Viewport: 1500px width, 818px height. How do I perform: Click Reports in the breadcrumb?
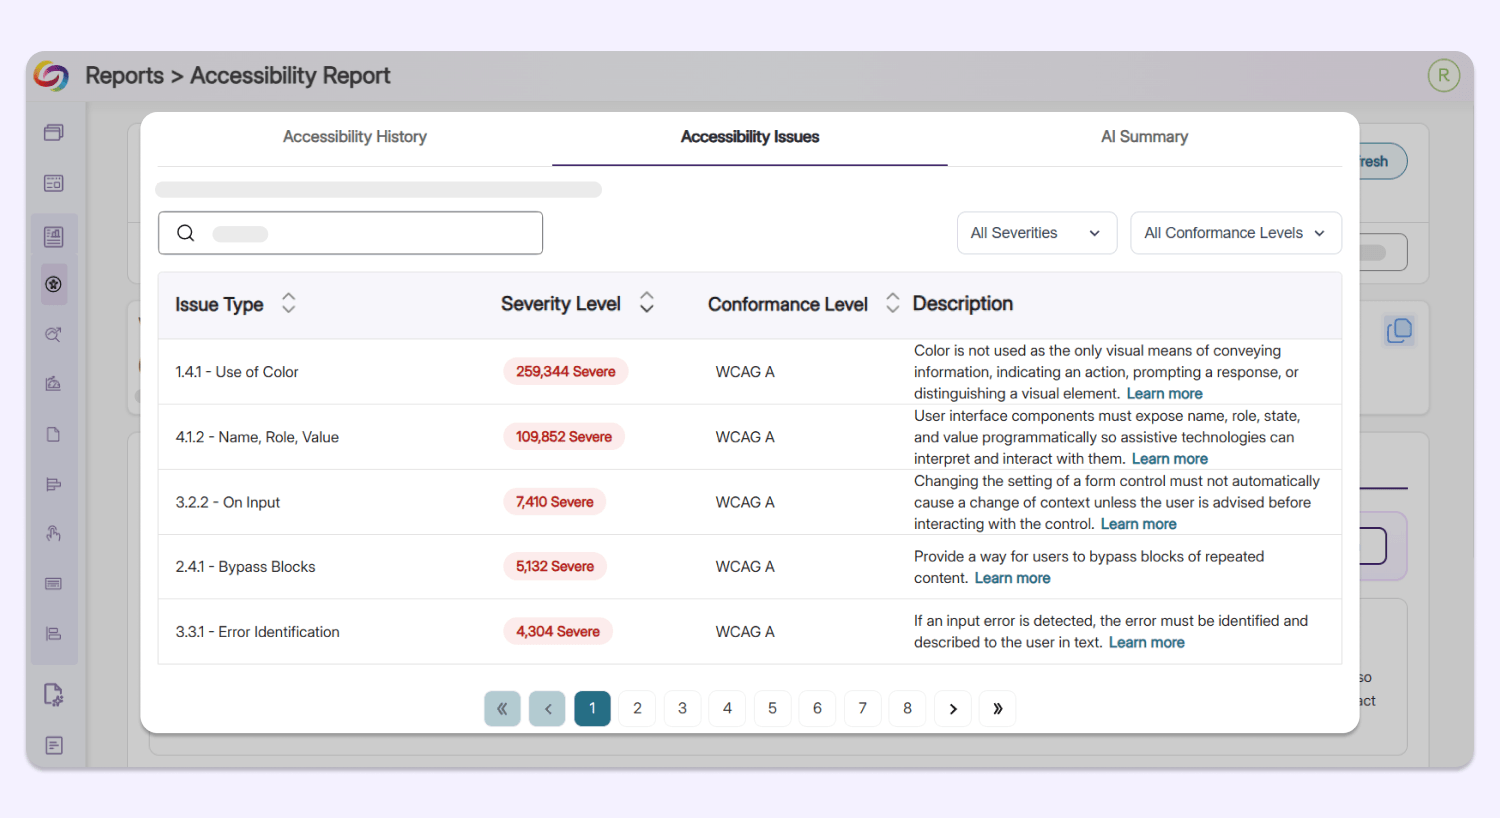(124, 76)
